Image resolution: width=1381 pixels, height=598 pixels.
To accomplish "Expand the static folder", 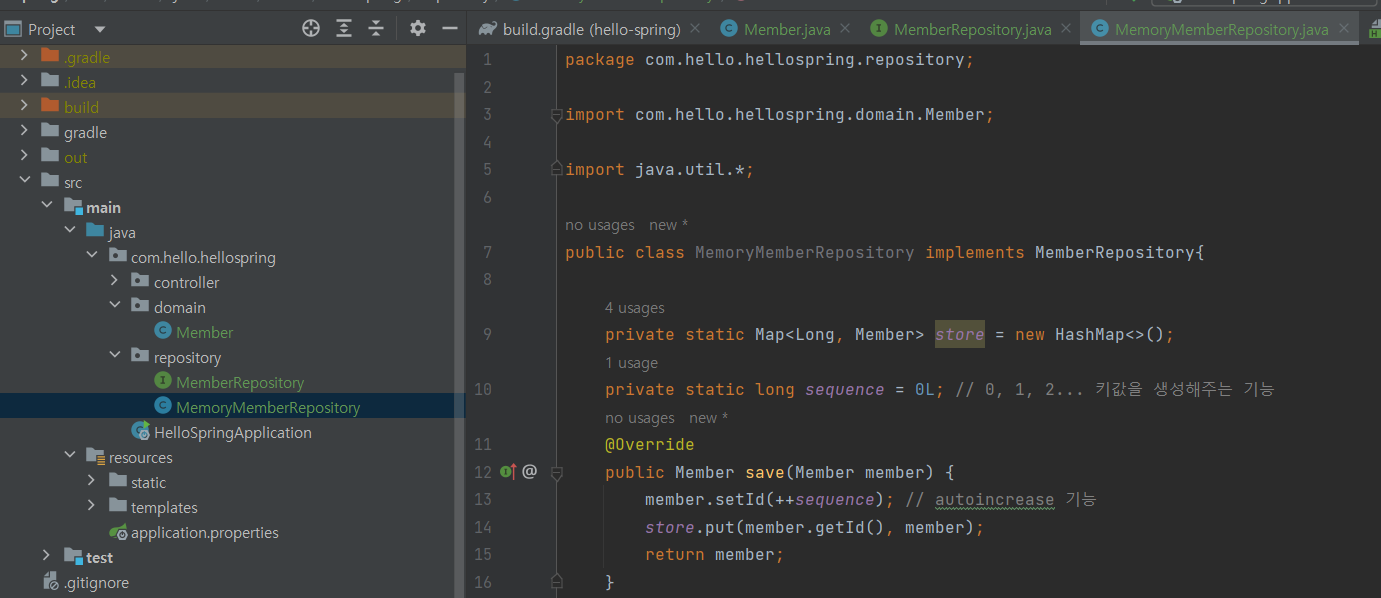I will click(x=92, y=482).
